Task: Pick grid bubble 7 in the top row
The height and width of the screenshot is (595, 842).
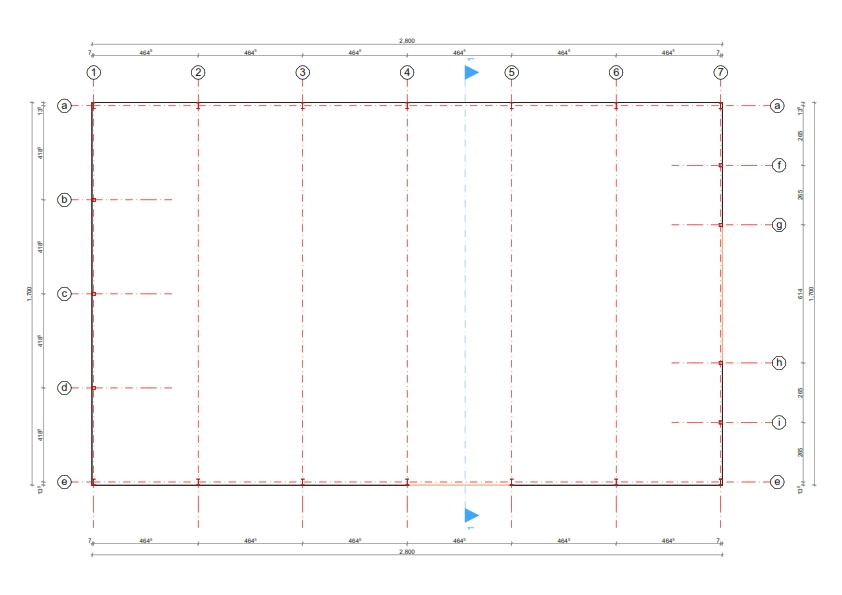Action: coord(720,72)
